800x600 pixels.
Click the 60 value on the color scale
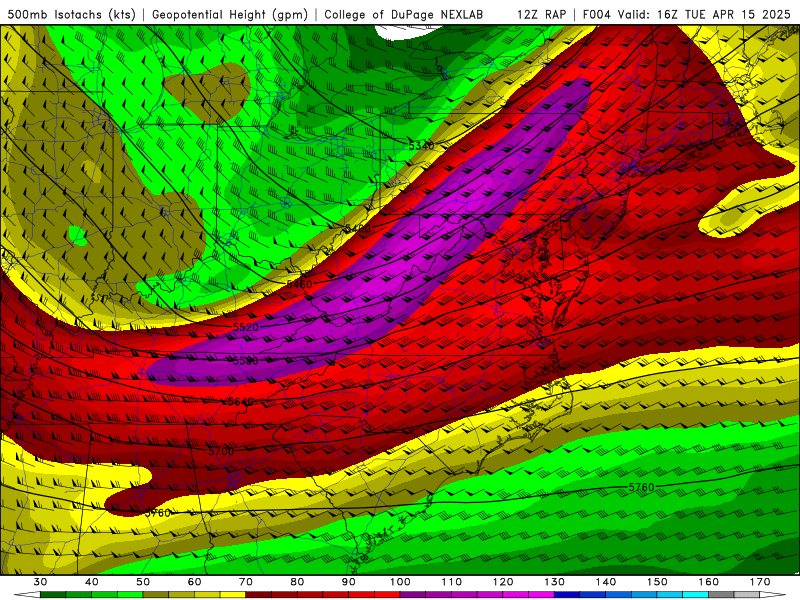pos(194,582)
